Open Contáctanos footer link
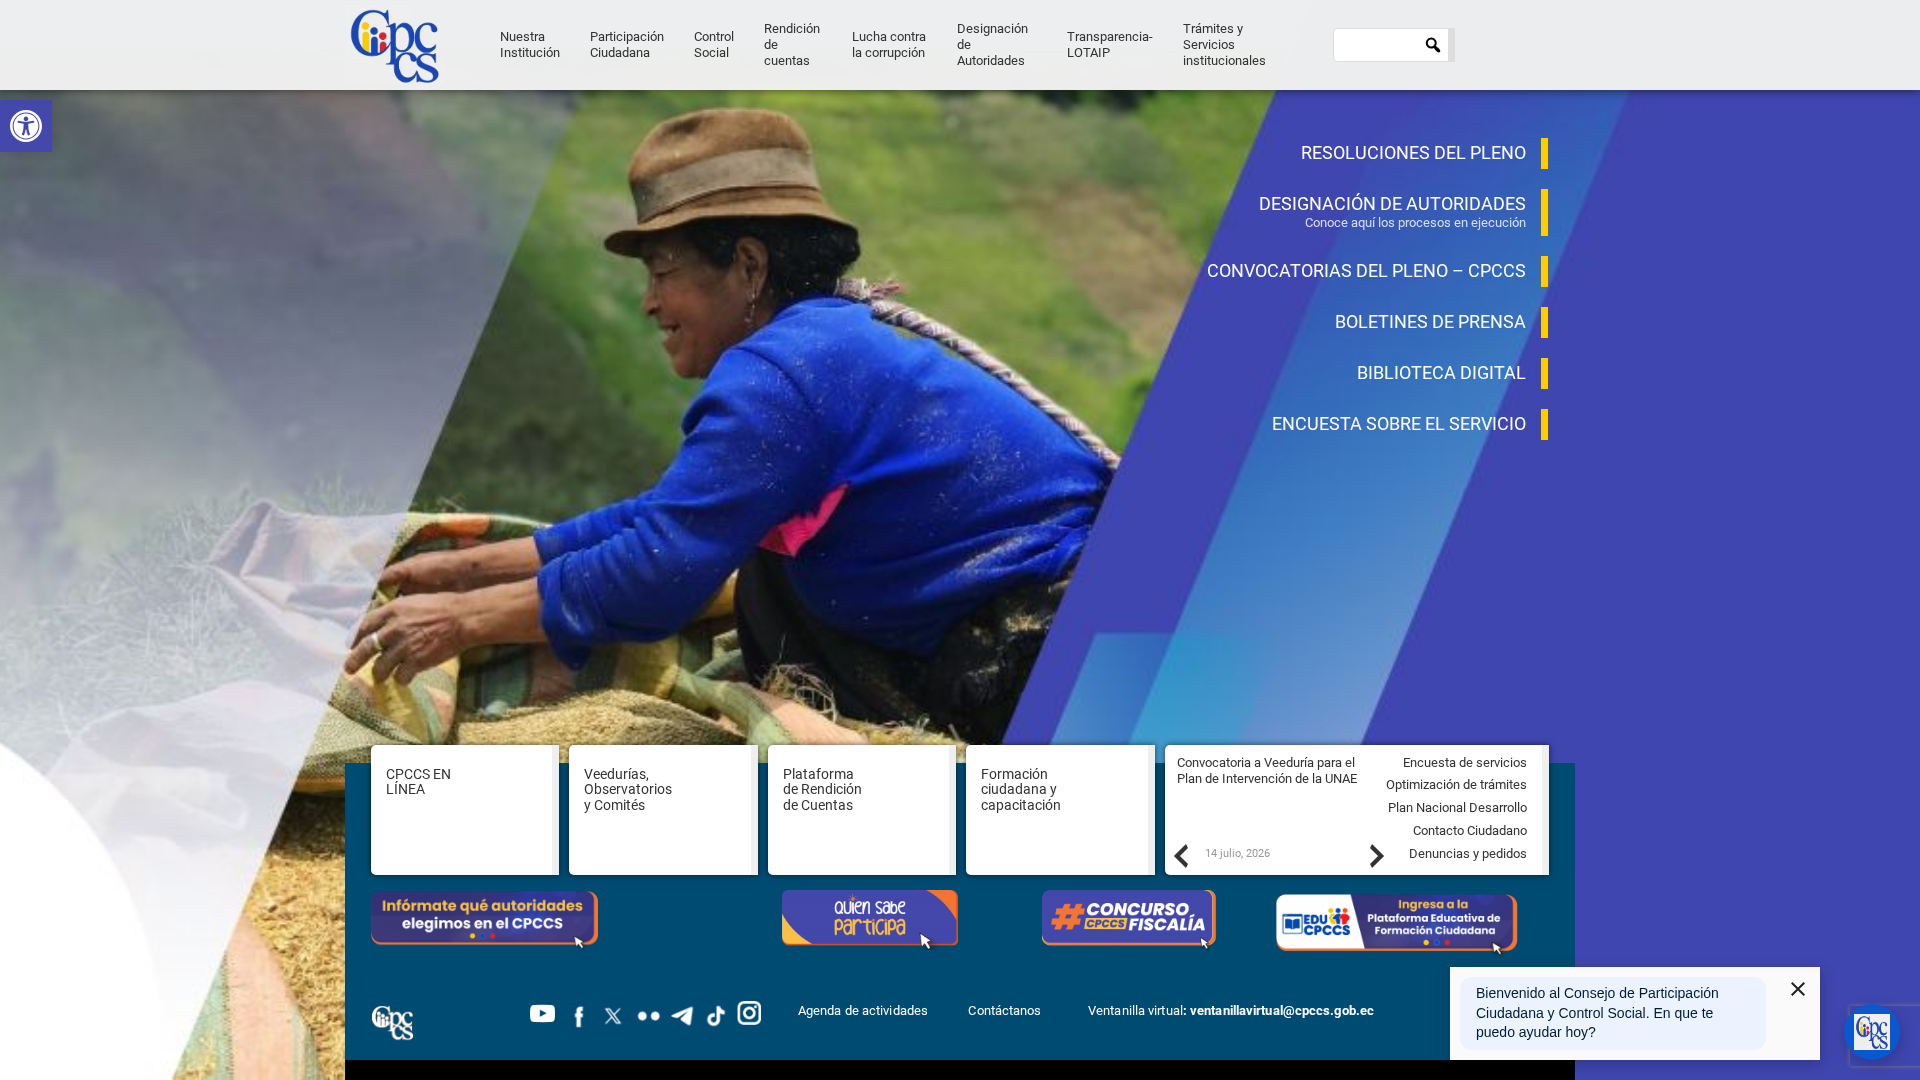The image size is (1920, 1080). pos(1004,1011)
